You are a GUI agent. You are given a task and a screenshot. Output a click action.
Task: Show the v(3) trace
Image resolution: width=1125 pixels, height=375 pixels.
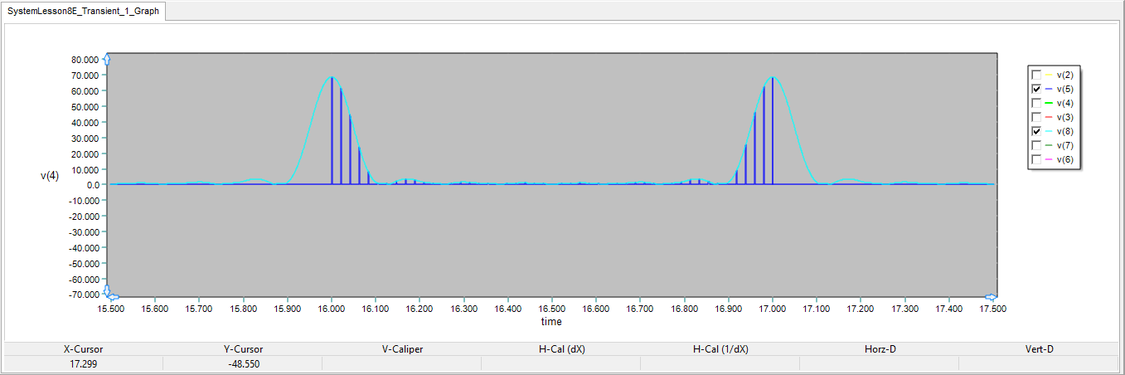[x=1035, y=117]
